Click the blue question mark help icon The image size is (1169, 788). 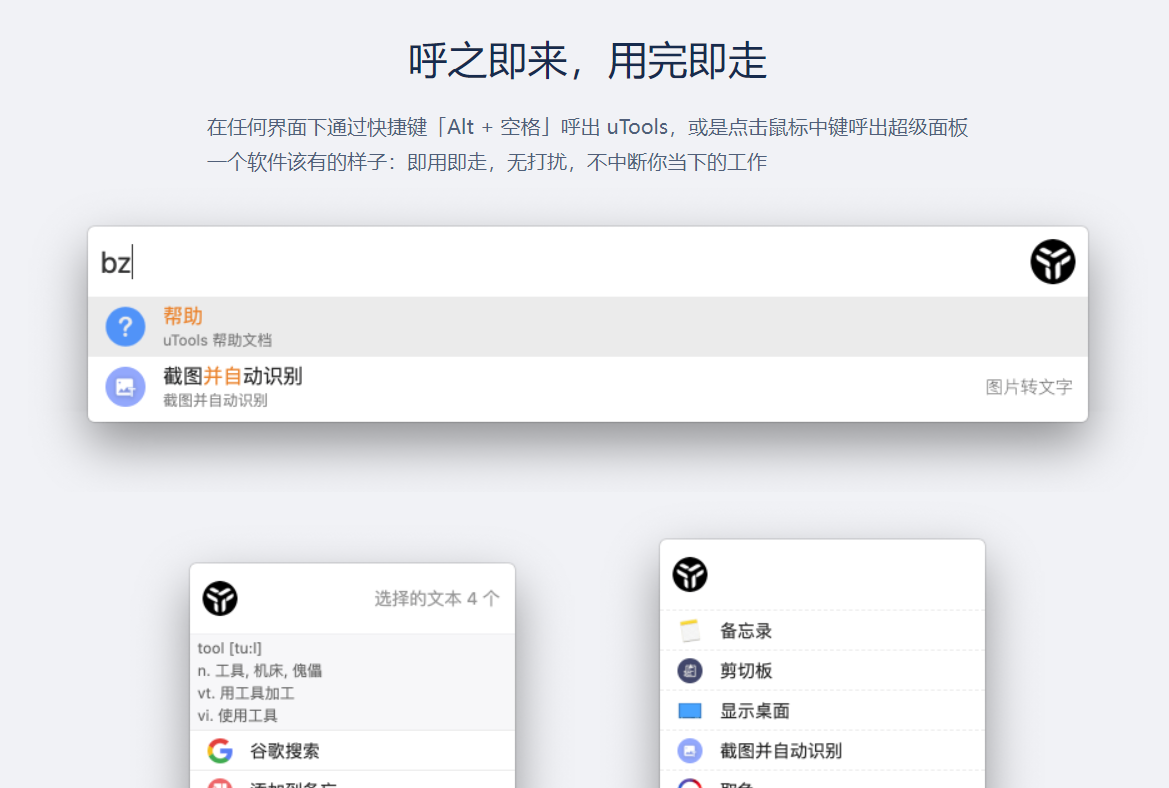pos(125,327)
